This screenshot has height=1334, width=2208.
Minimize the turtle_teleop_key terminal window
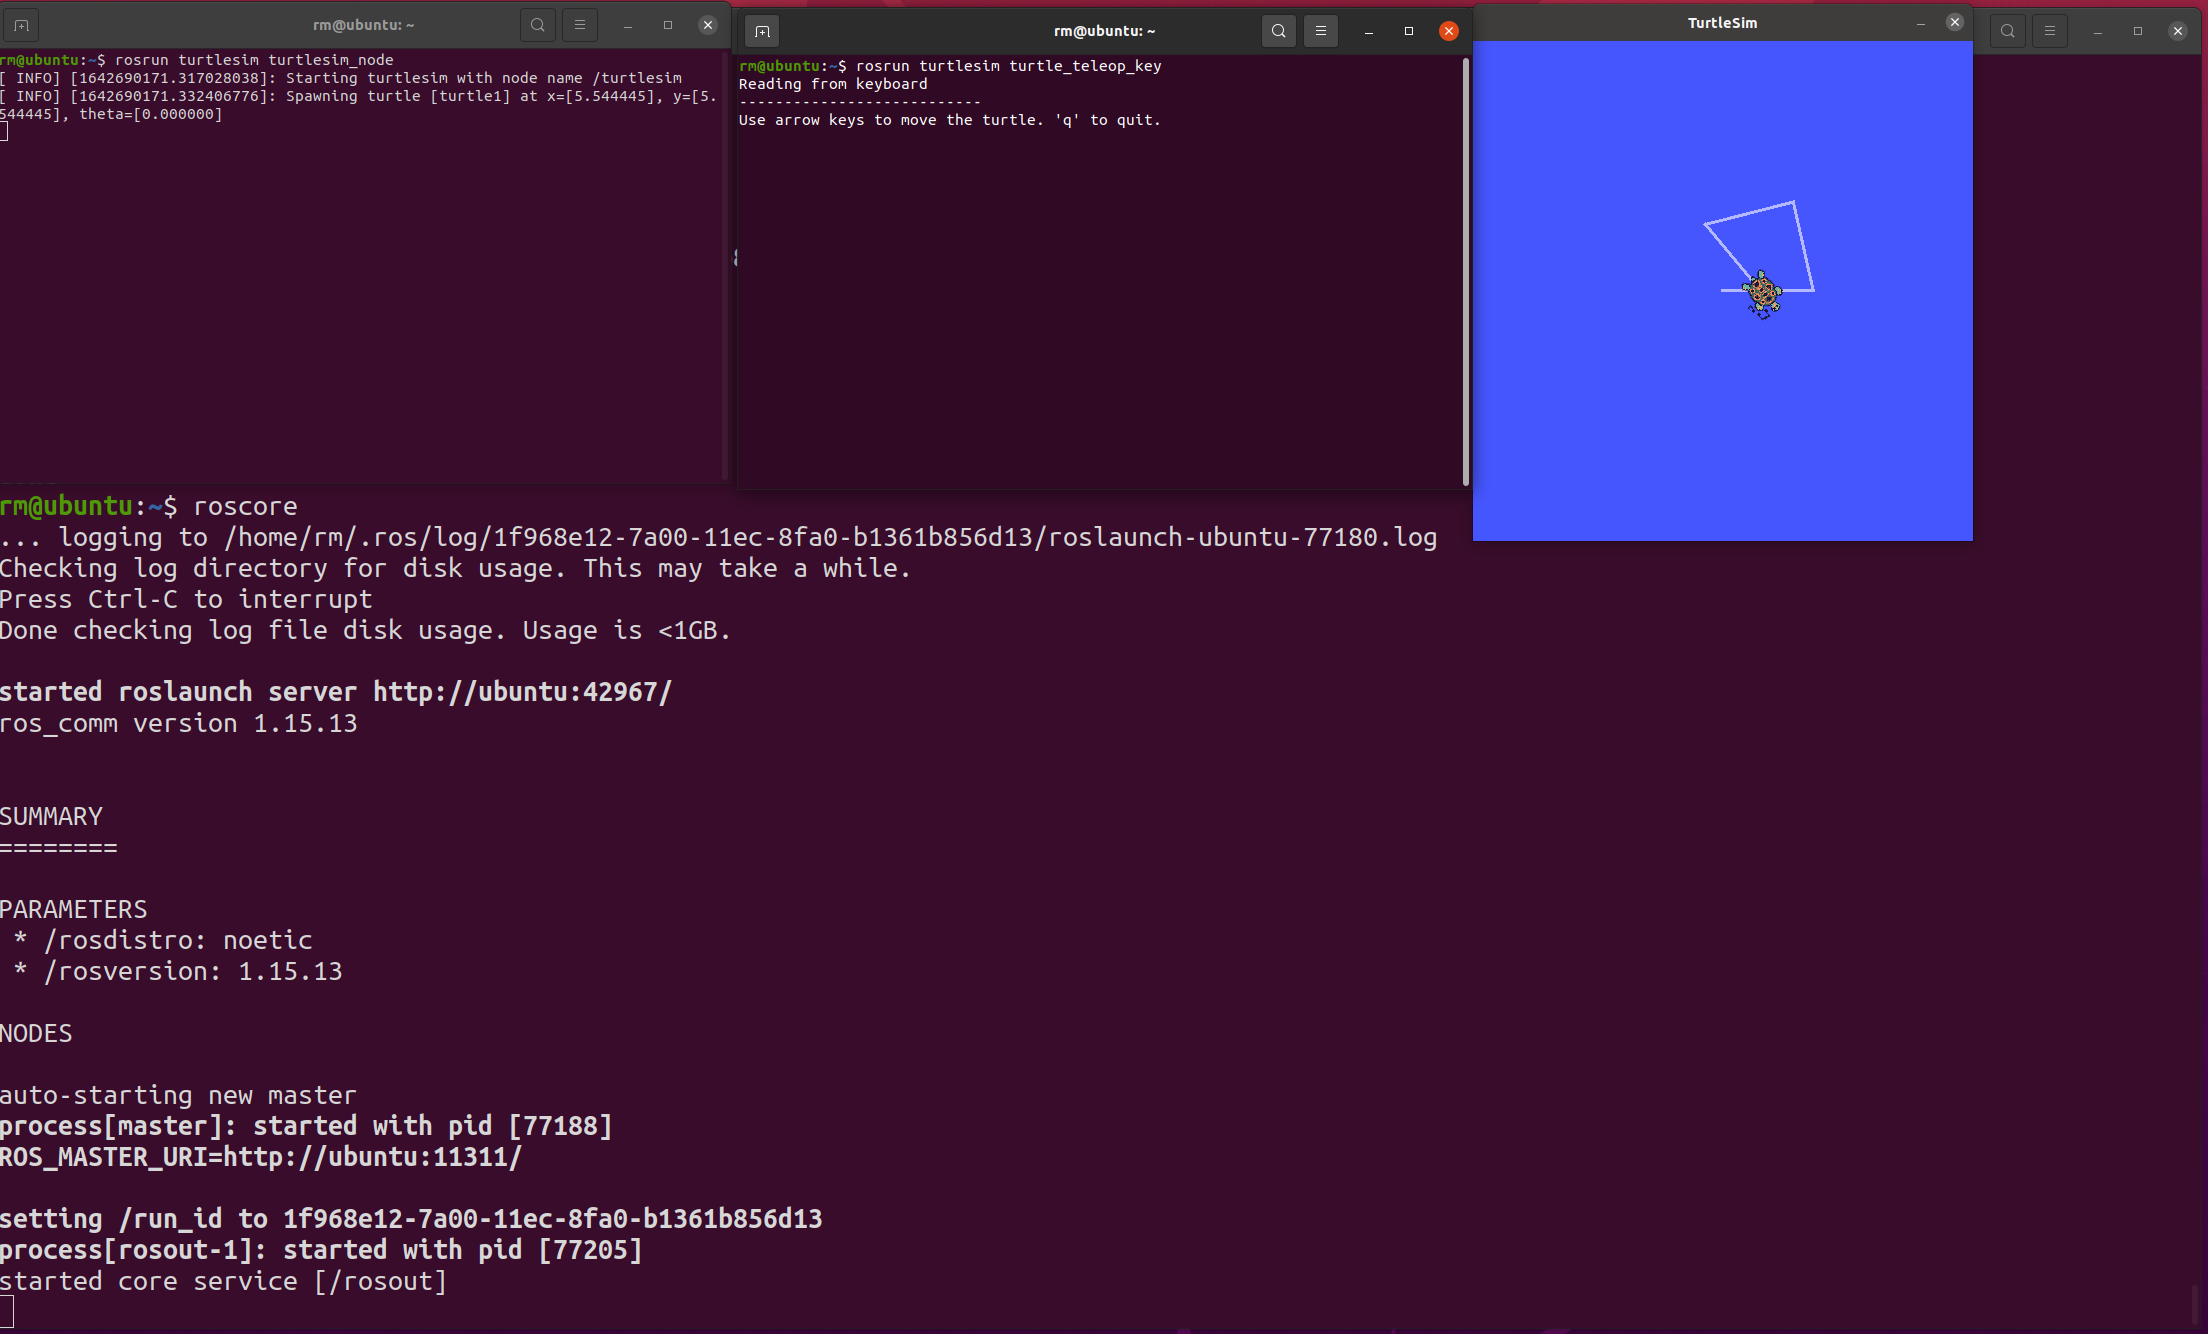click(x=1369, y=31)
